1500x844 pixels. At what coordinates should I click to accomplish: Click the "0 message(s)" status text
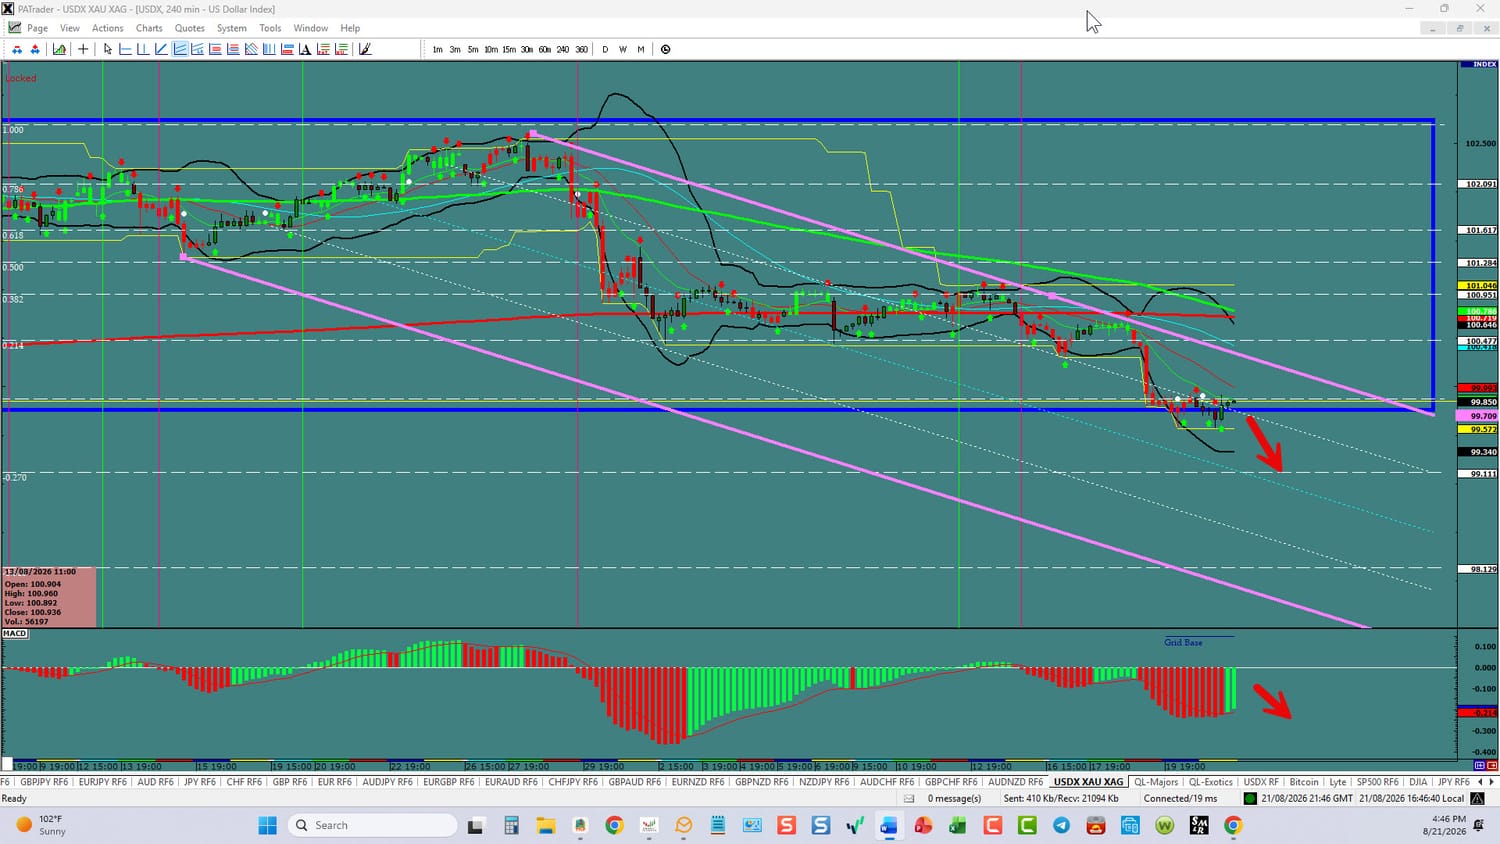tap(954, 799)
